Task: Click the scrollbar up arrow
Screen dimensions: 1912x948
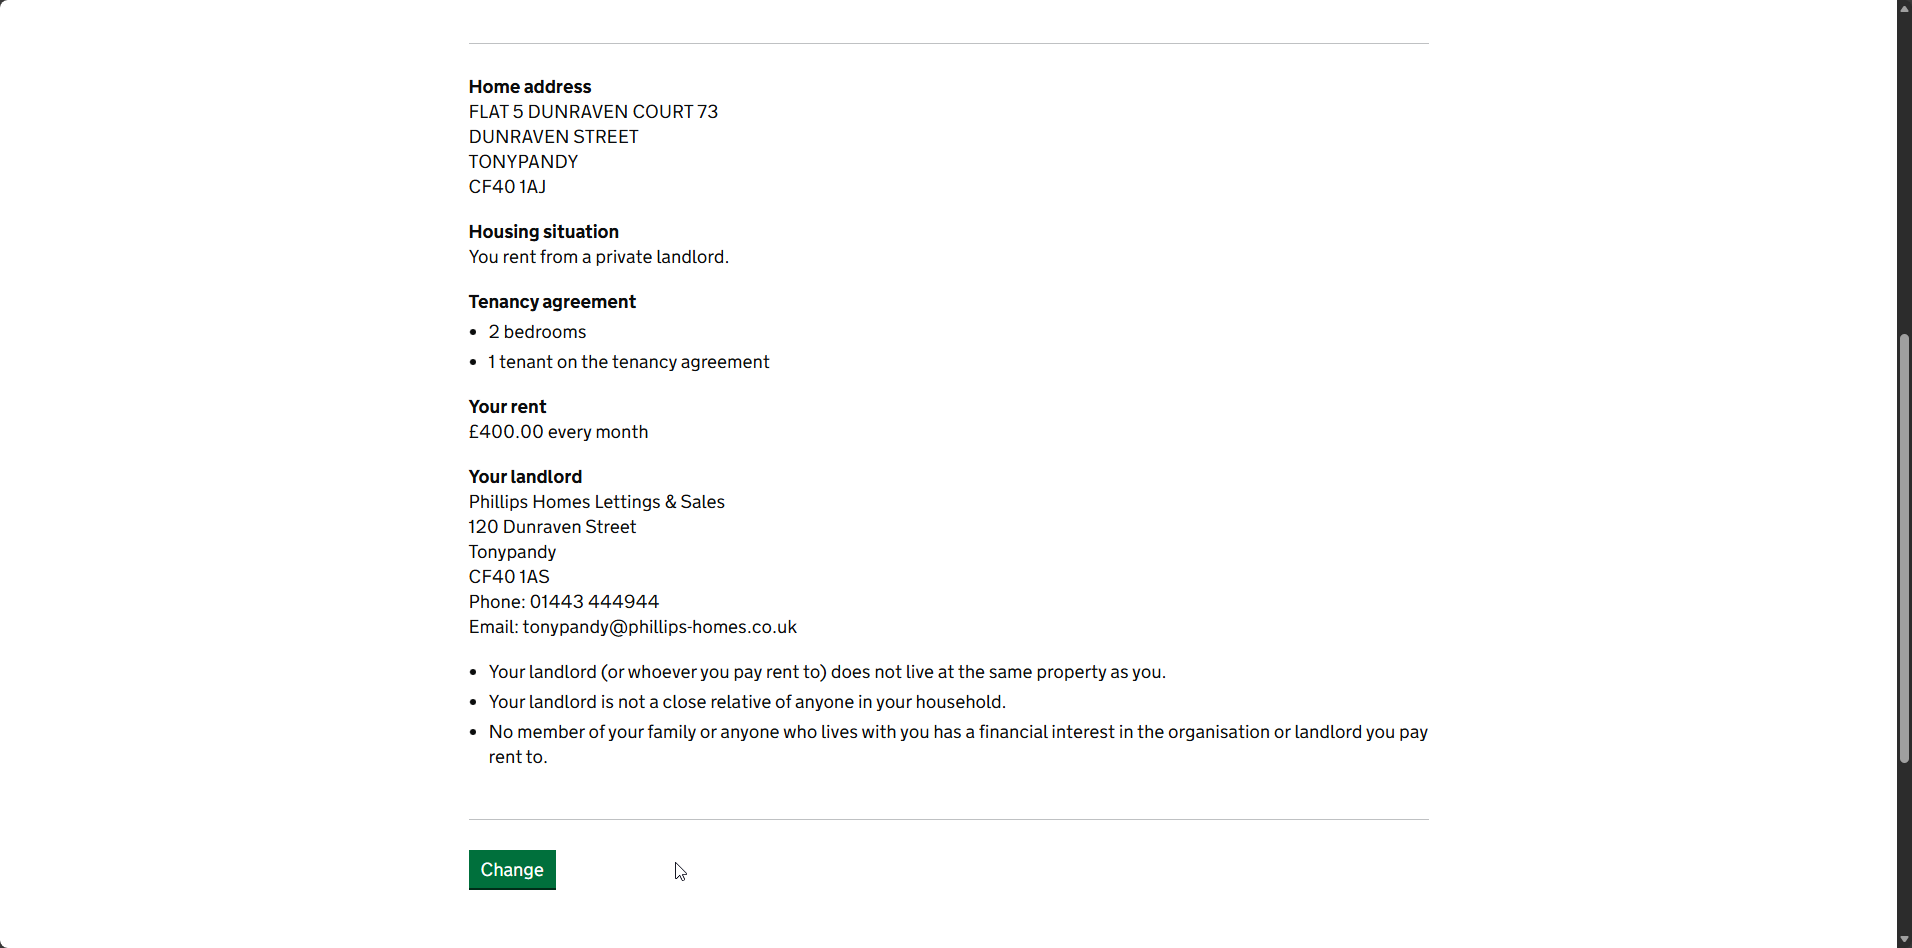Action: 1904,8
